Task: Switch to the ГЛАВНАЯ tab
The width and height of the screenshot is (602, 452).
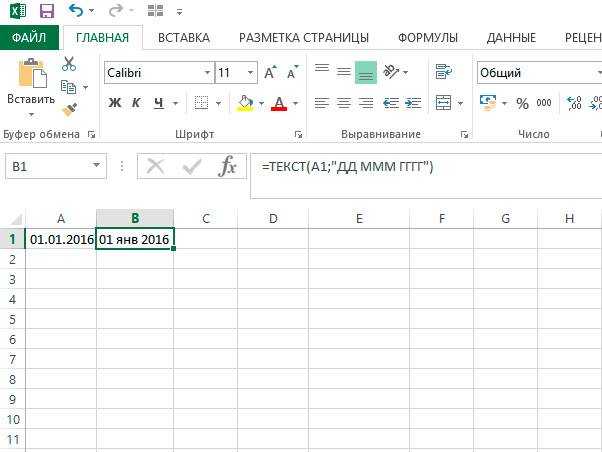Action: pos(103,38)
